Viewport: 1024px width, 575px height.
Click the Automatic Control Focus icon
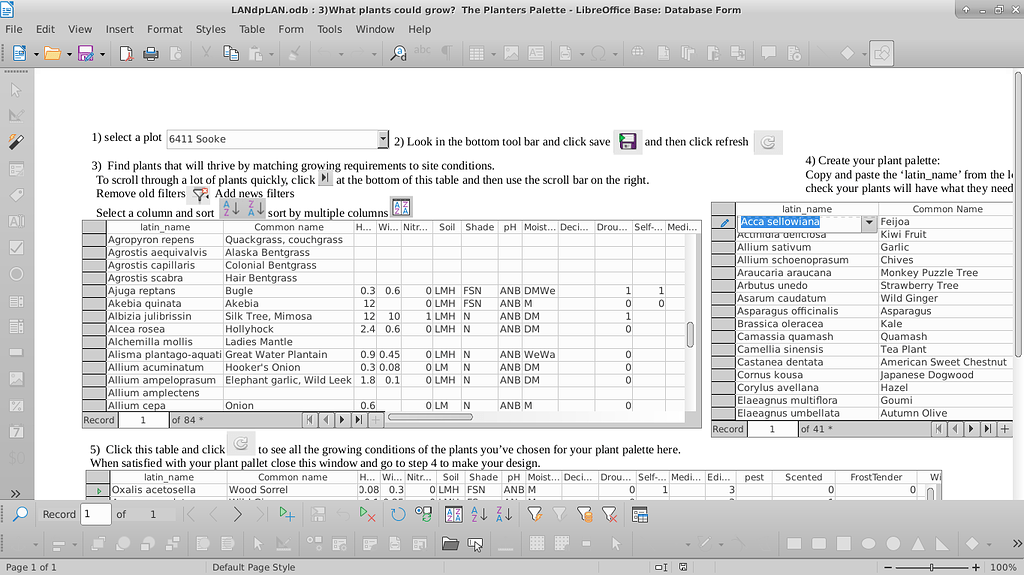(x=475, y=544)
